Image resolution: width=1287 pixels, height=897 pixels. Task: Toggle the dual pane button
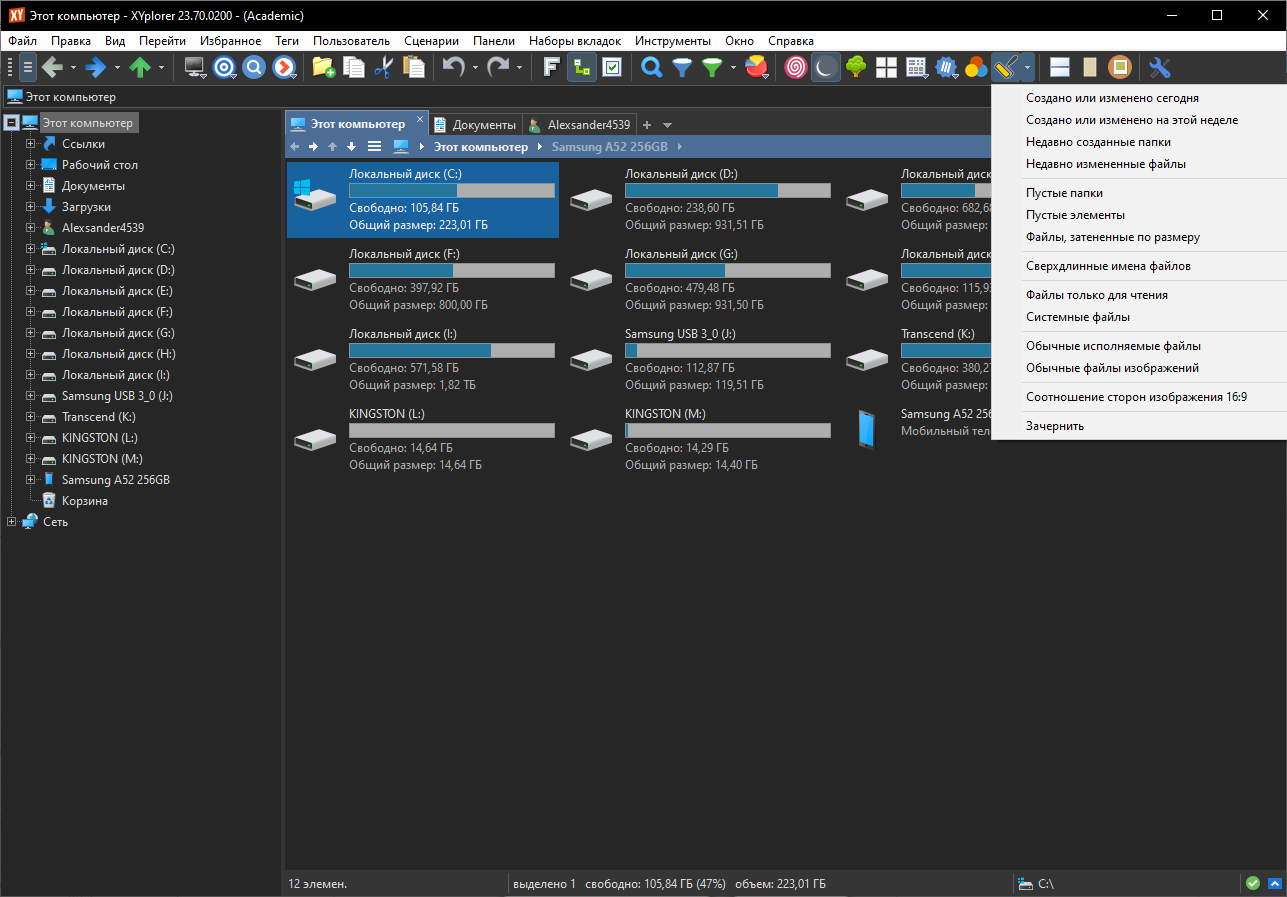[1060, 68]
